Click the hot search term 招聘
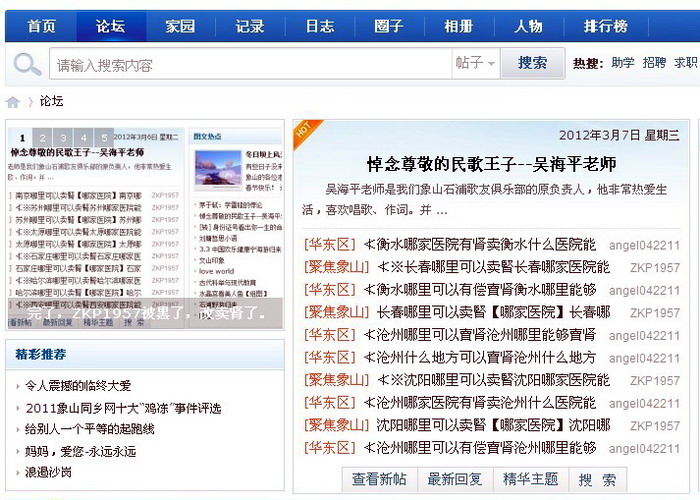The height and width of the screenshot is (500, 700). pos(654,63)
